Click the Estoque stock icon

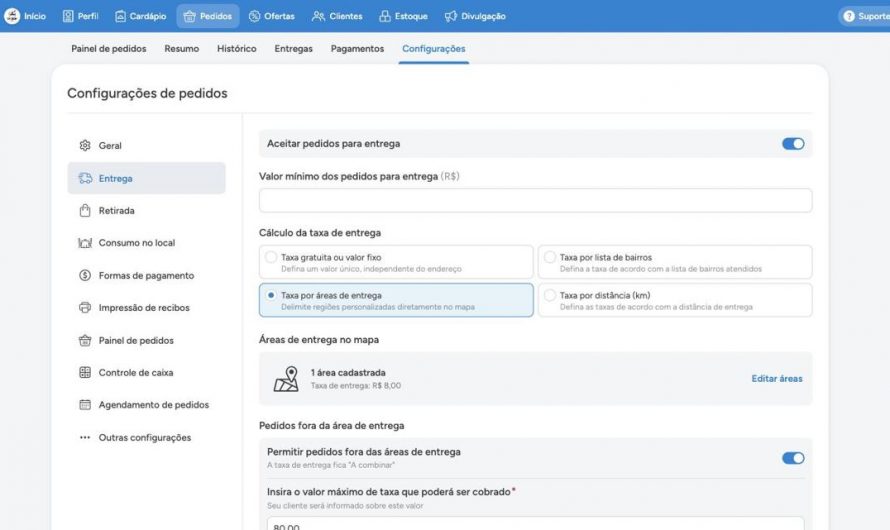(x=385, y=16)
